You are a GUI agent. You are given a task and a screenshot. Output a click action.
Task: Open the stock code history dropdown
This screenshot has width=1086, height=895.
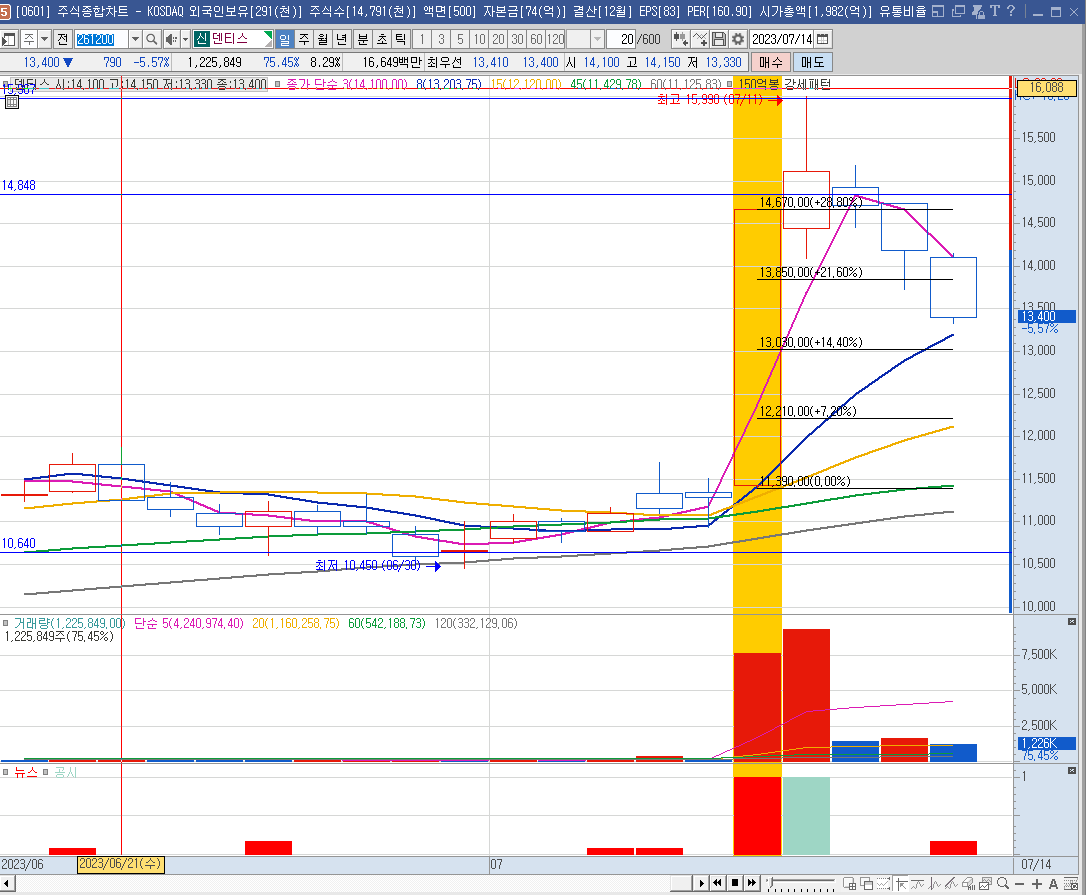point(136,39)
